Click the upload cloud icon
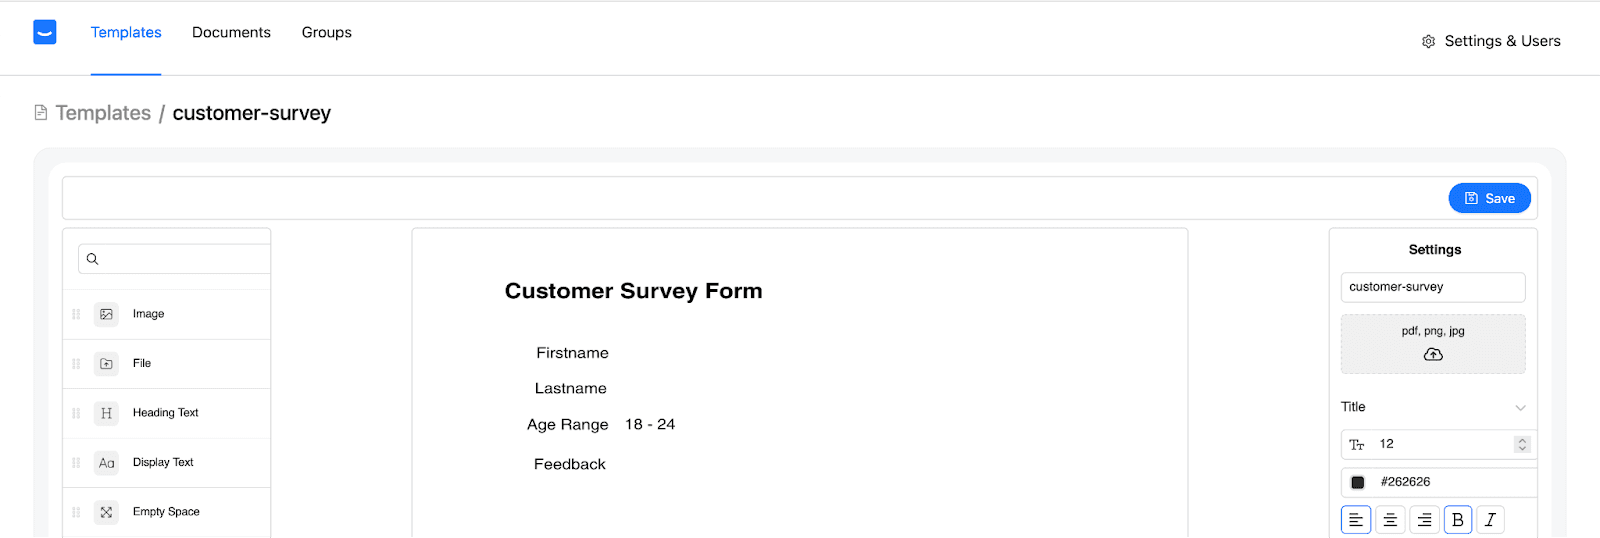This screenshot has width=1600, height=538. [x=1433, y=354]
